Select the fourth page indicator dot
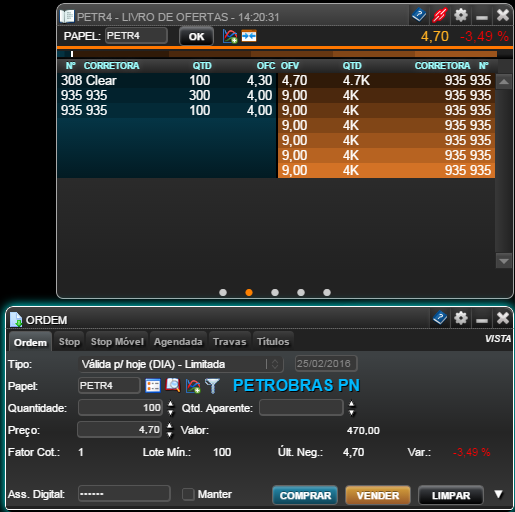Viewport: 515px width, 512px height. coord(301,292)
